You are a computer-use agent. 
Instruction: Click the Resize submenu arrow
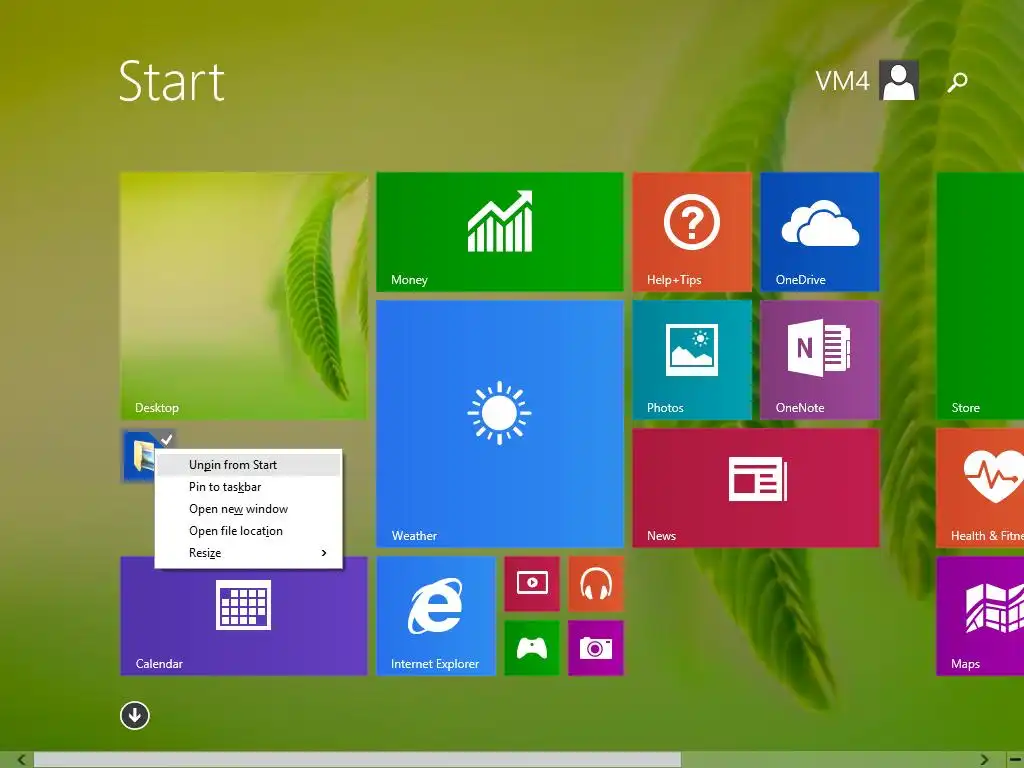click(x=324, y=553)
